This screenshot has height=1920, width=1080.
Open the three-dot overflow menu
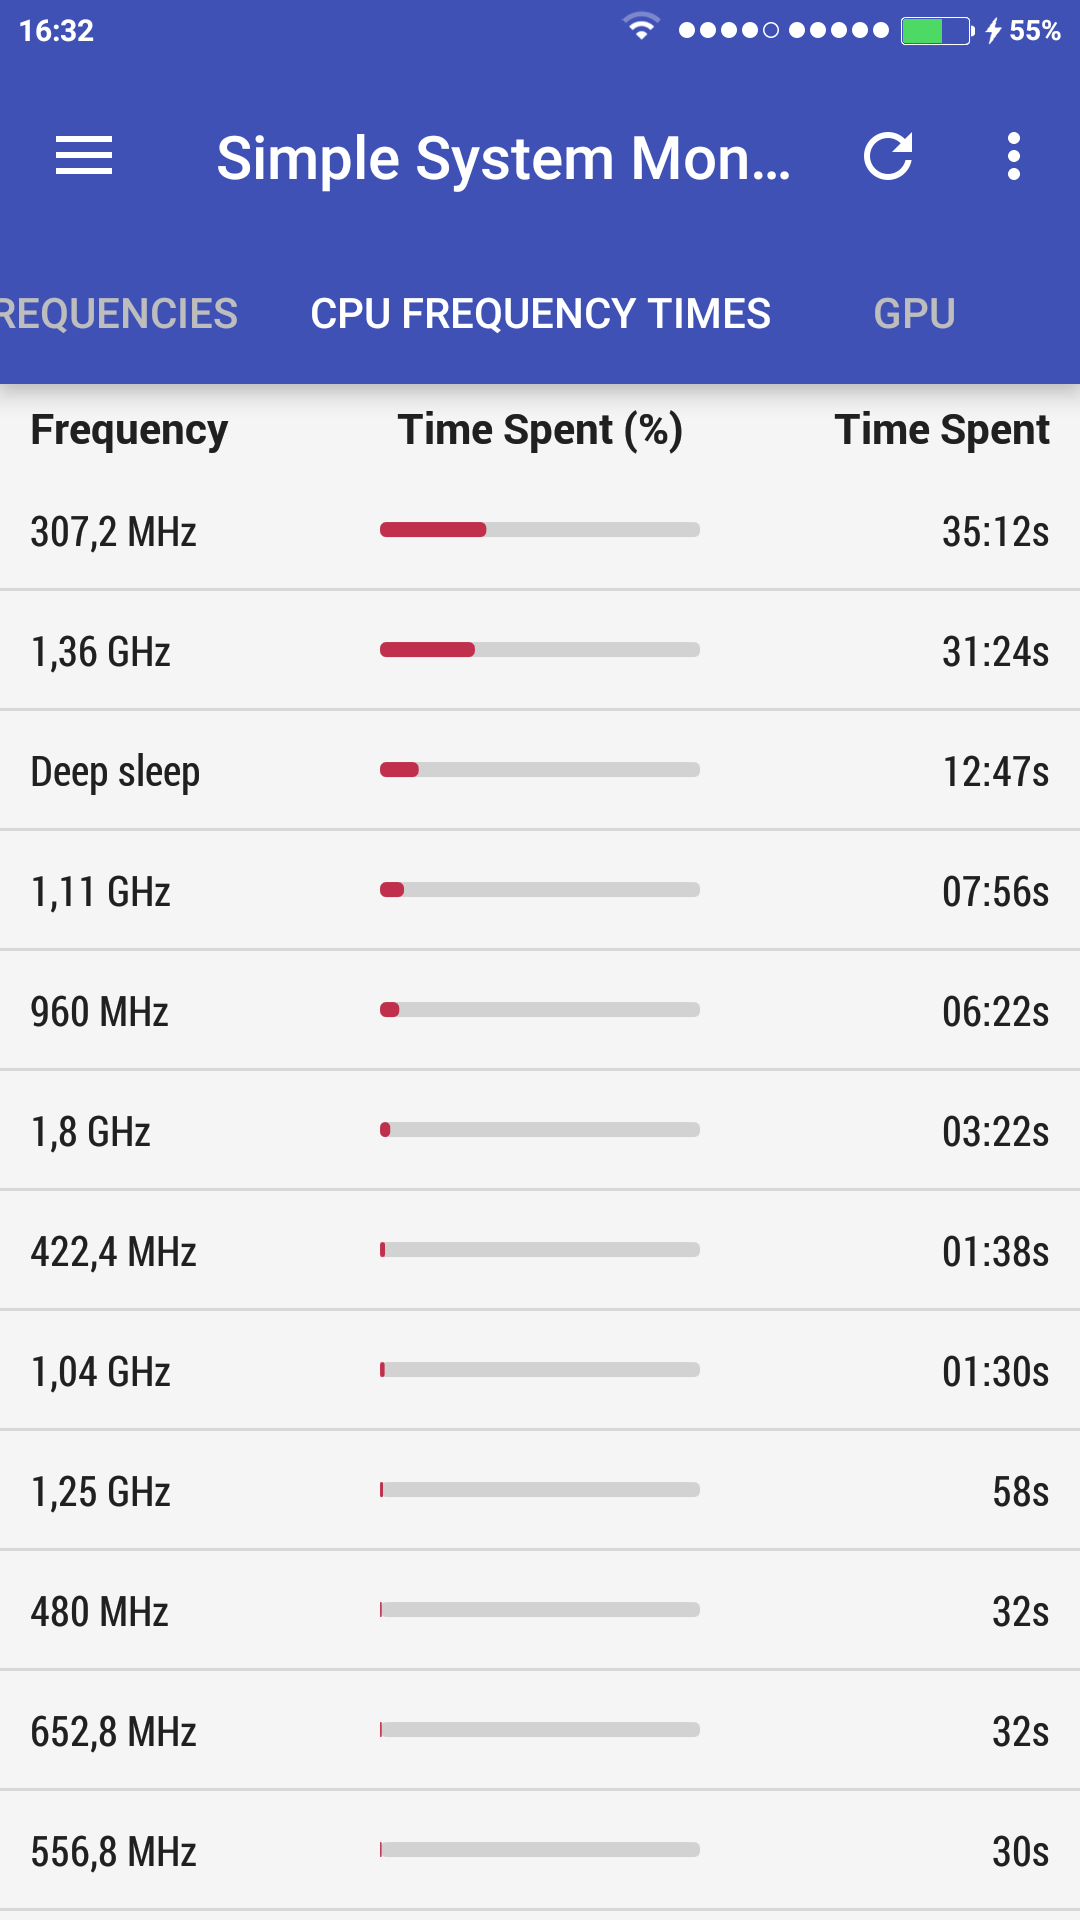1014,156
